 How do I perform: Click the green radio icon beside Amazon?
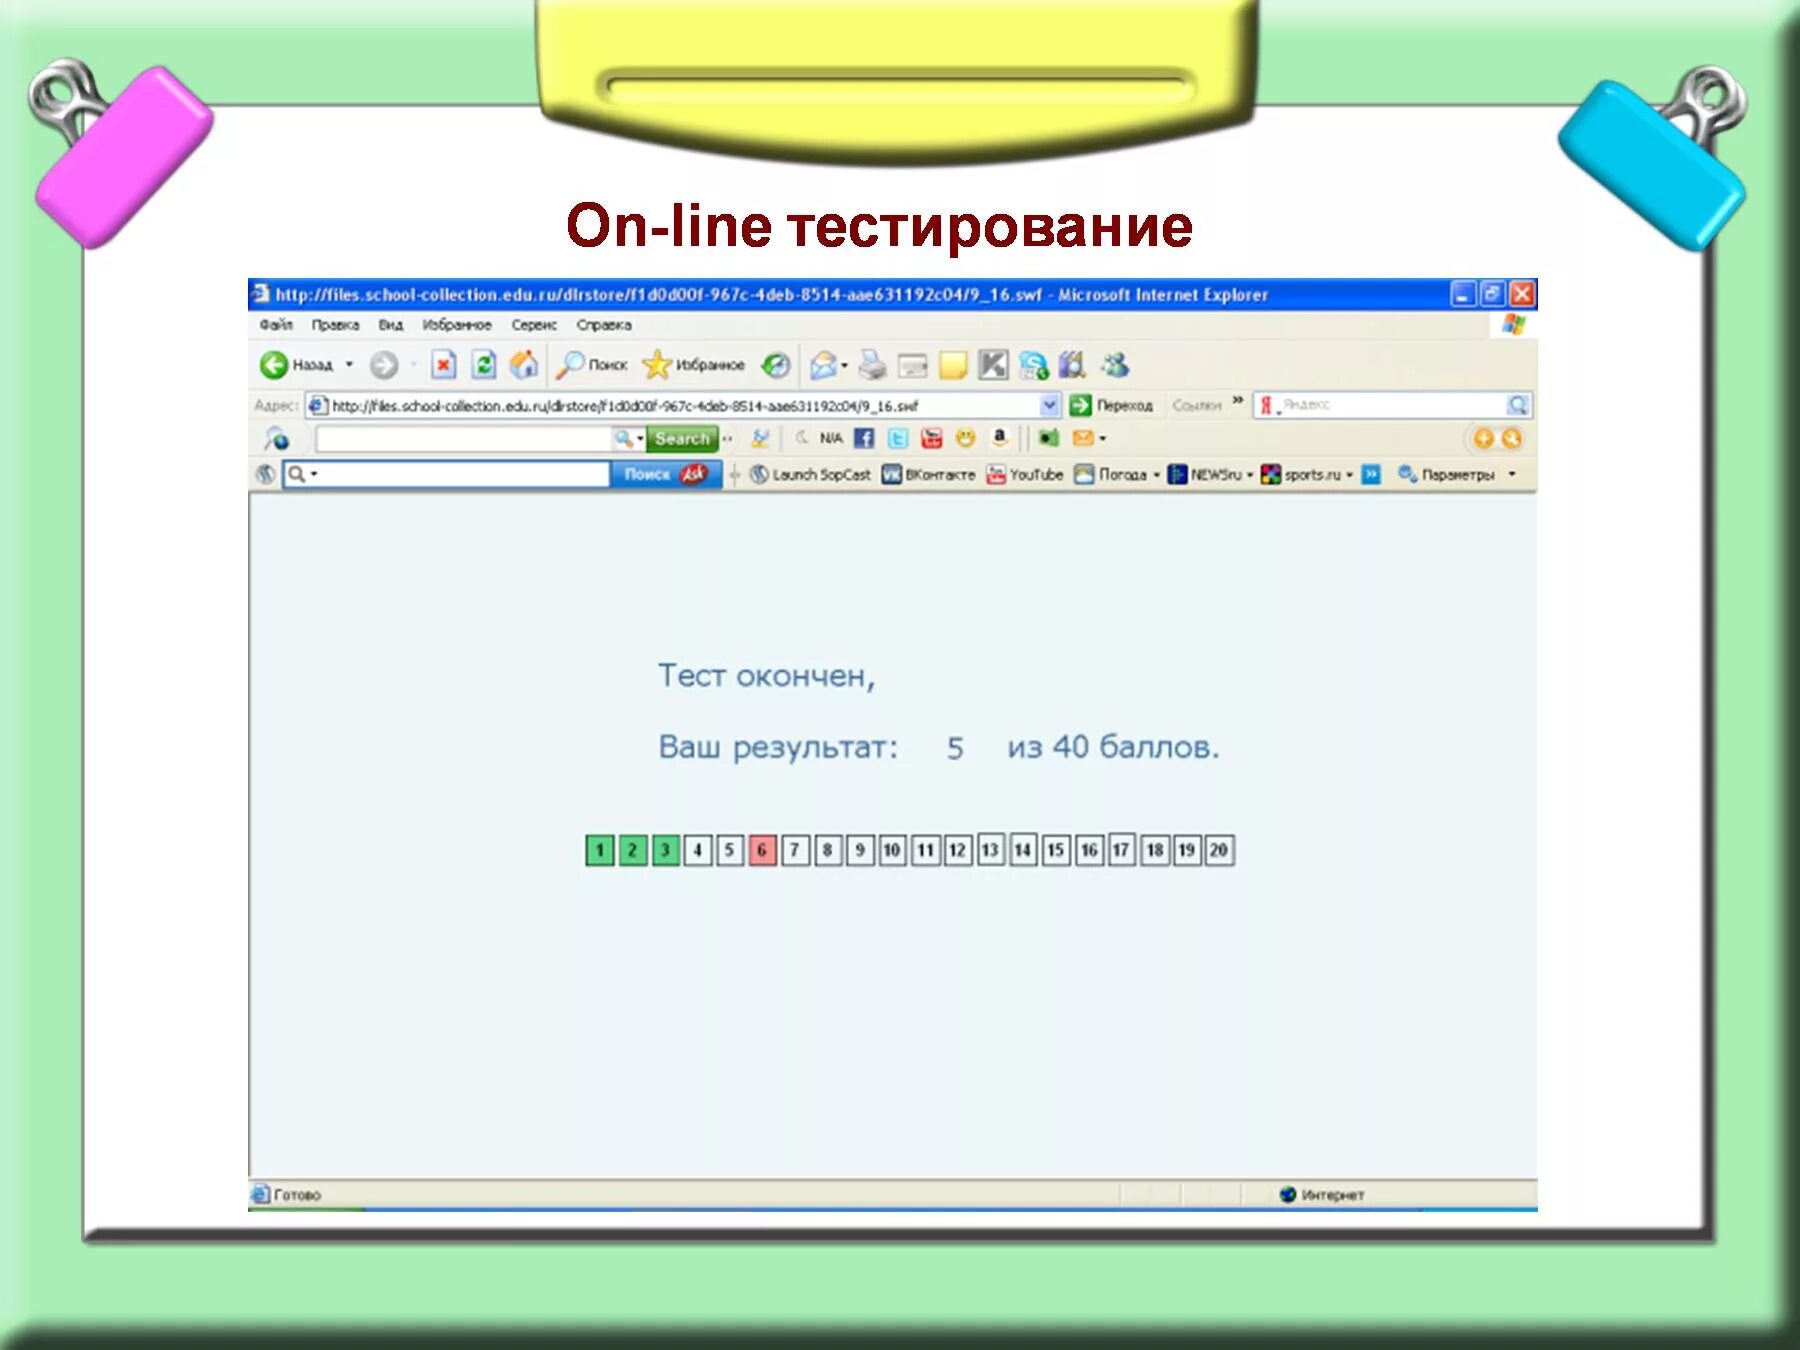click(x=1048, y=438)
